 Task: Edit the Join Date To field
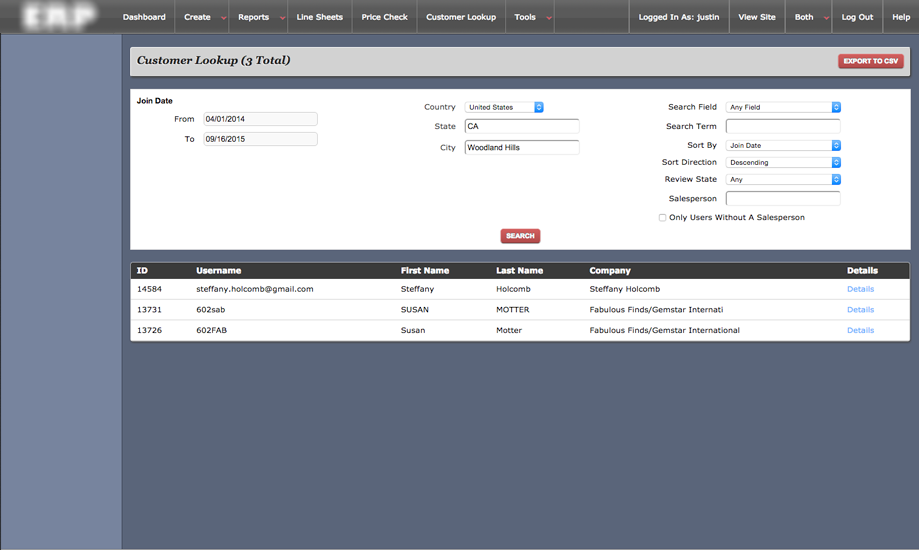coord(260,139)
